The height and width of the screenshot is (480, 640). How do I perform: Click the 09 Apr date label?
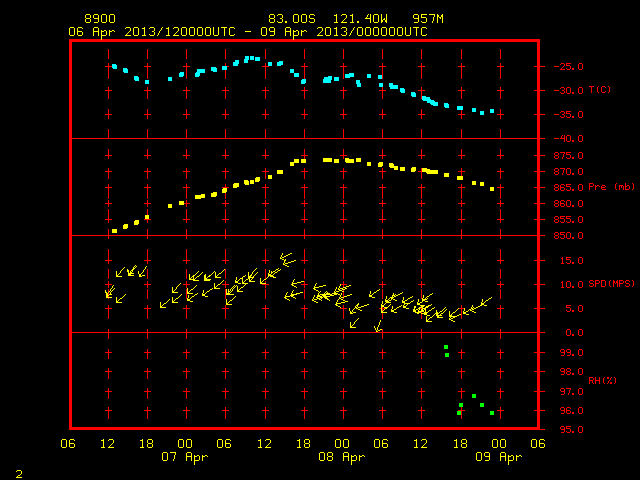pyautogui.click(x=499, y=457)
